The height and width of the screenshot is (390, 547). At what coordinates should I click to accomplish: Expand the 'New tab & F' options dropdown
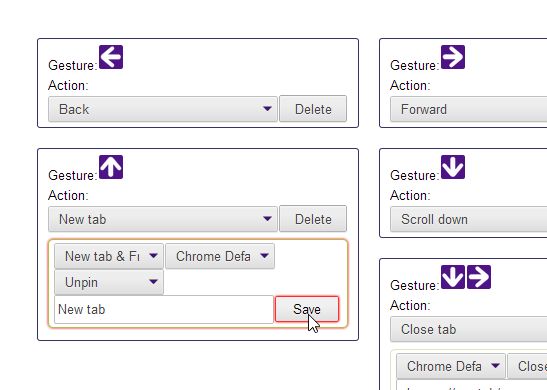109,256
